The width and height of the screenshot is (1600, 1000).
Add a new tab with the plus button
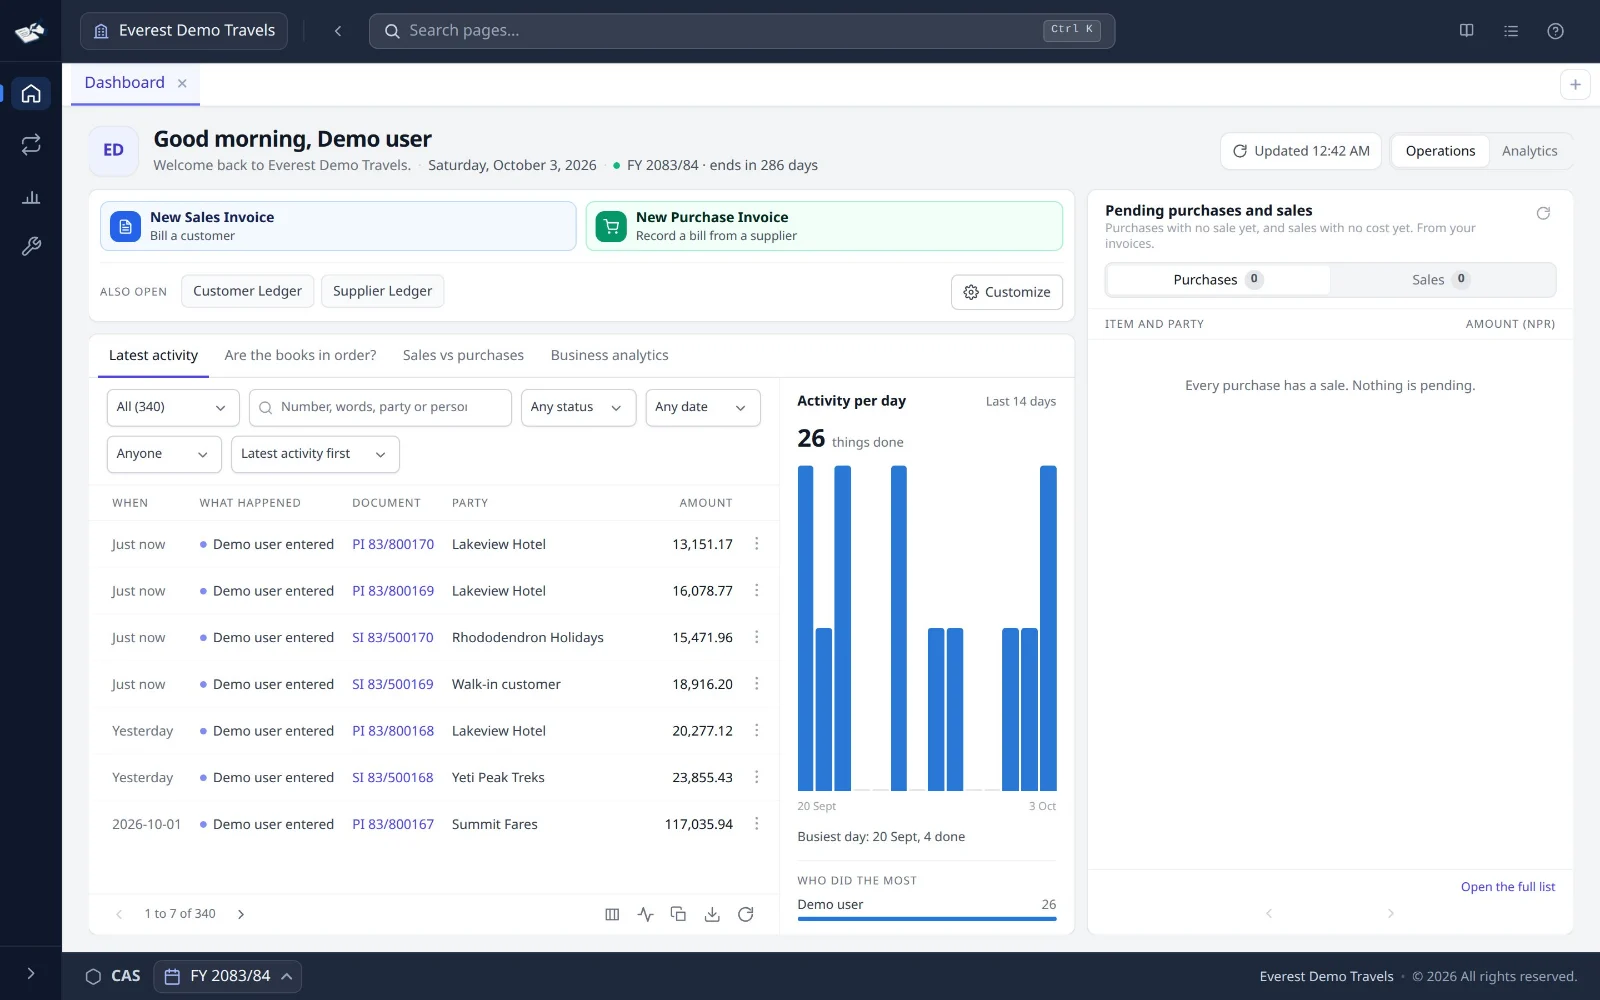pos(1575,85)
